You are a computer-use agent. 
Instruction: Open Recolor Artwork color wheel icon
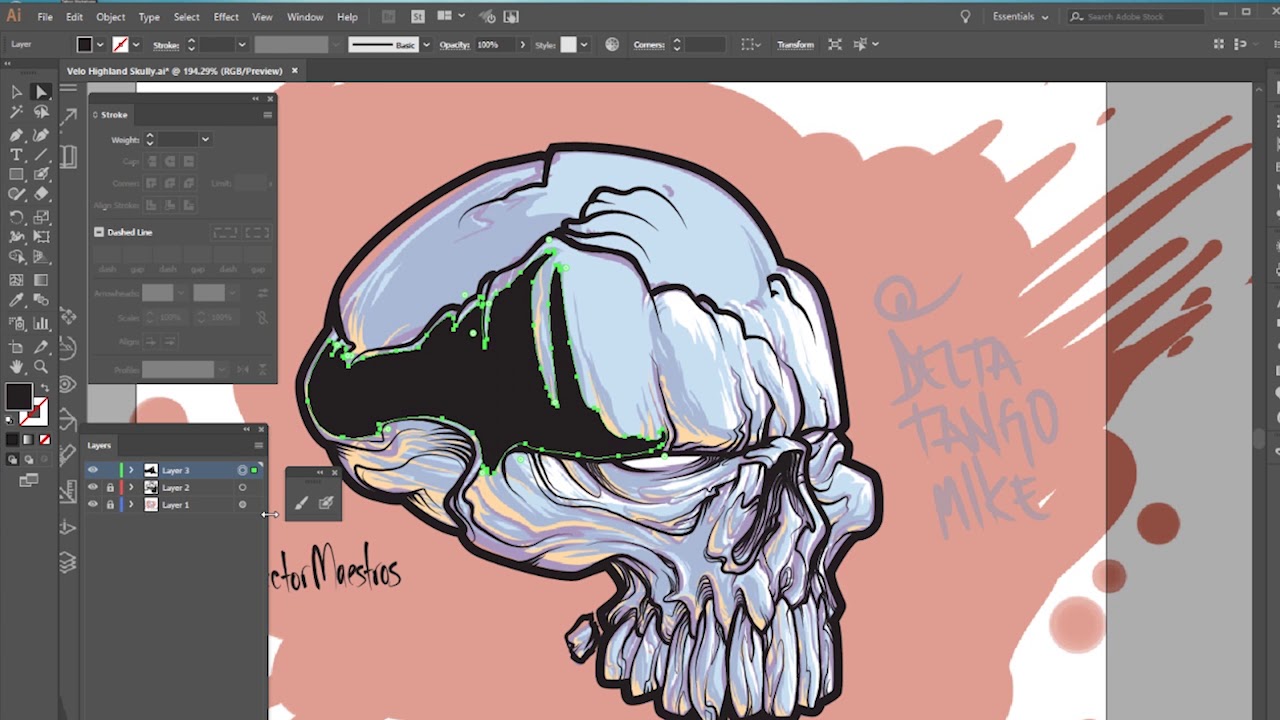pyautogui.click(x=612, y=45)
